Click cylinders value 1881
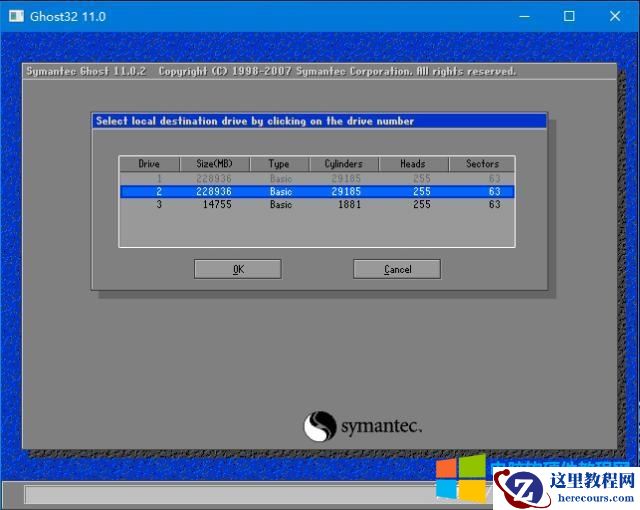640x510 pixels. [x=349, y=204]
